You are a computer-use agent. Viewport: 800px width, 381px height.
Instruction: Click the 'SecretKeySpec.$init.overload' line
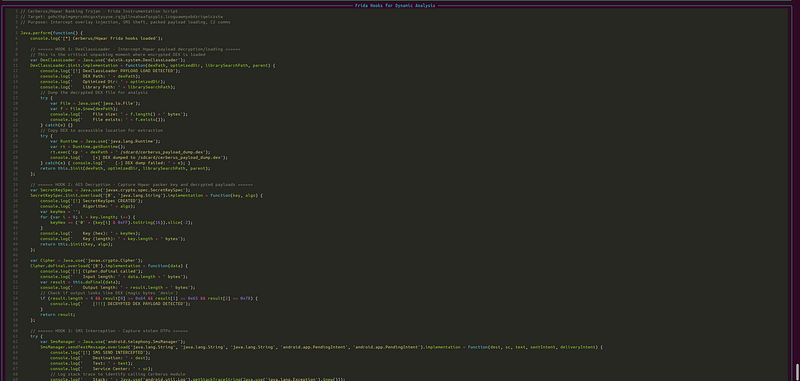click(146, 195)
